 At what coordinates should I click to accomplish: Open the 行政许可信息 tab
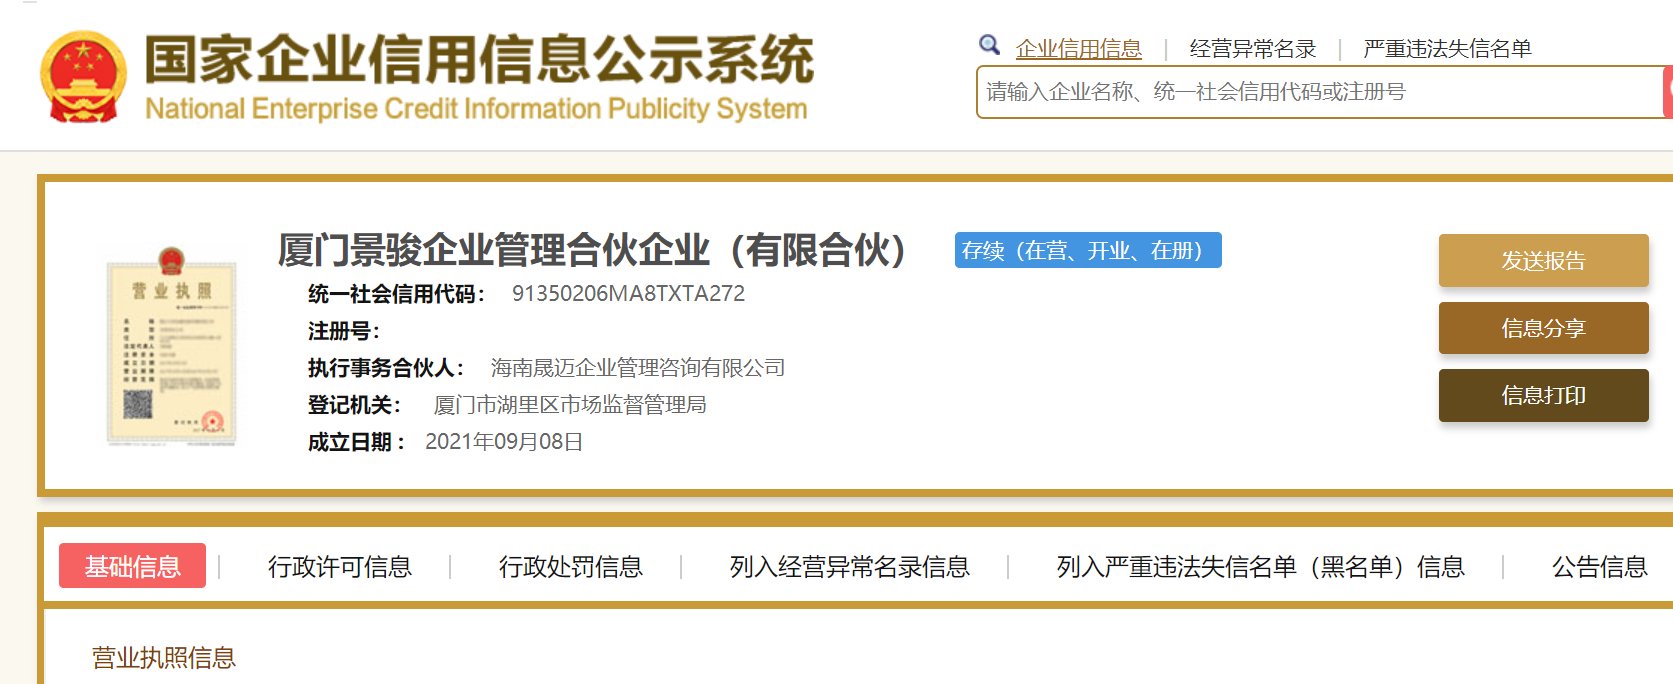point(339,567)
